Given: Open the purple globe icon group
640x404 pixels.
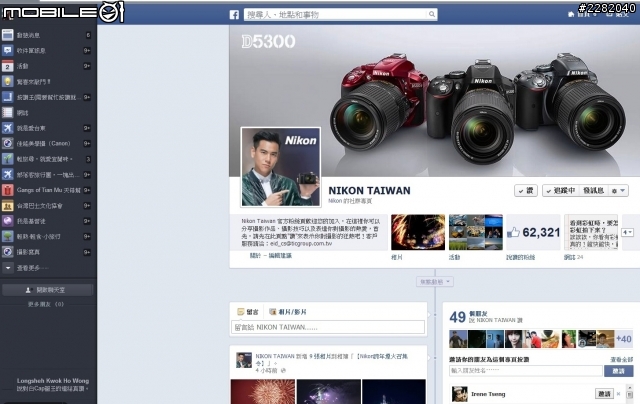Looking at the screenshot, I should coord(7,221).
